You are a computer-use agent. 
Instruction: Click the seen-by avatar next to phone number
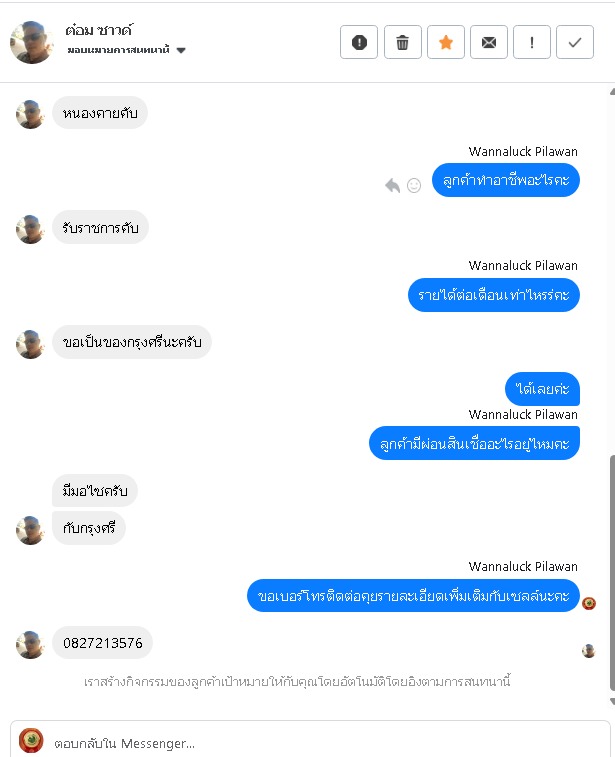point(588,650)
